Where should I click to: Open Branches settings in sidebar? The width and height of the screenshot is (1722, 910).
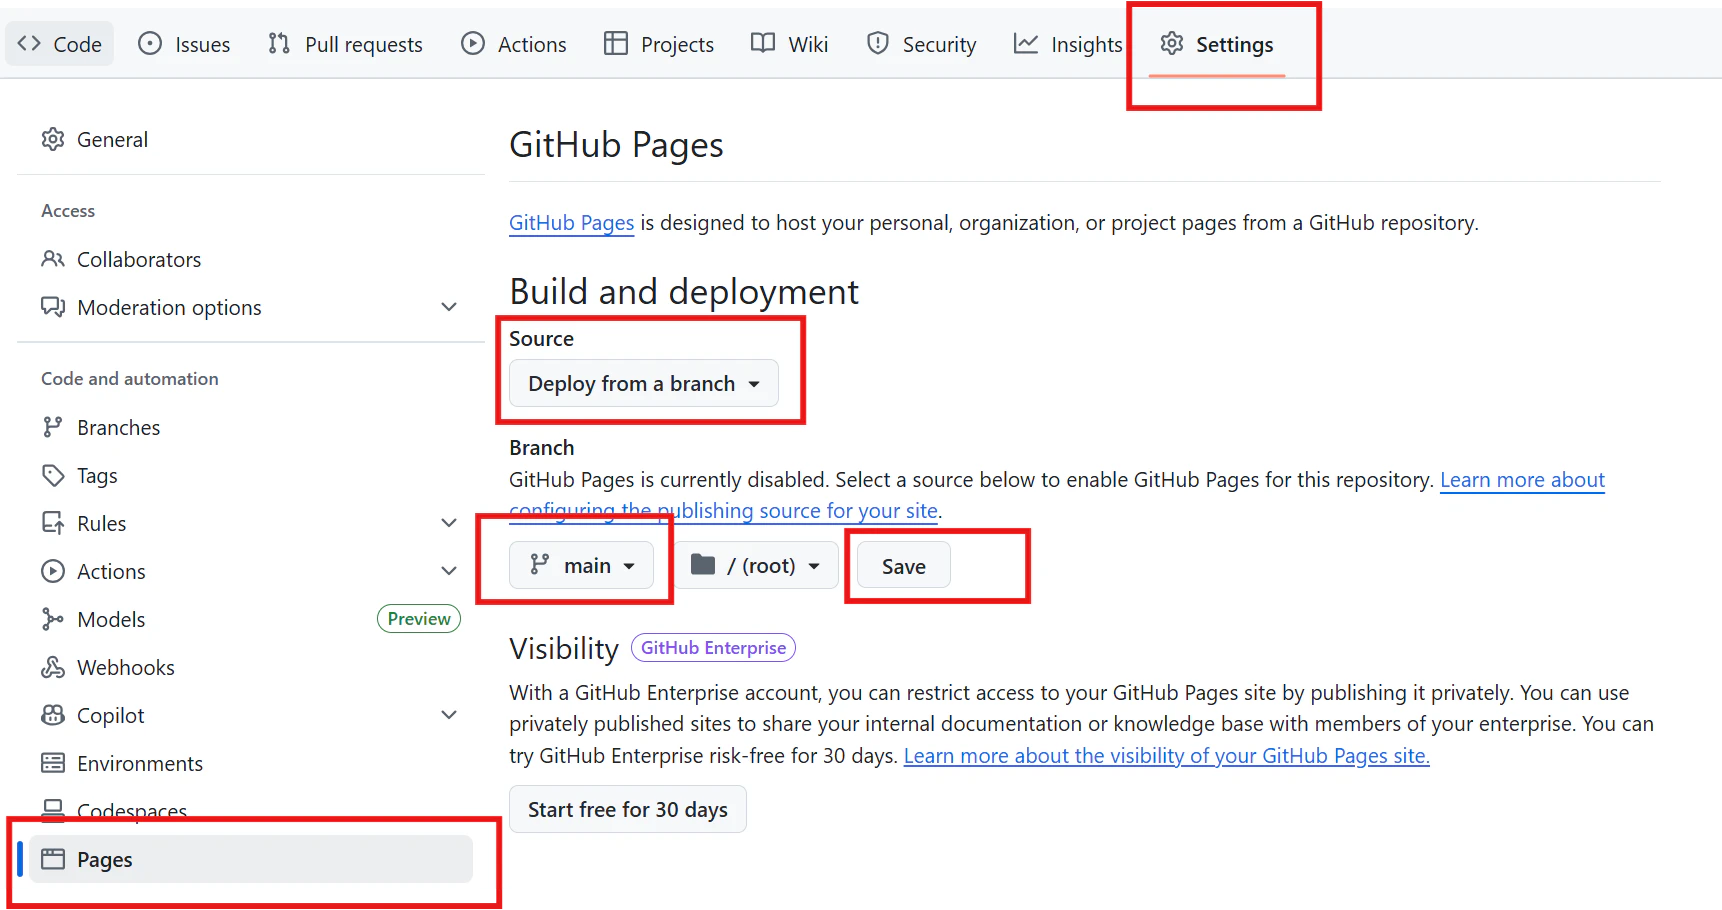click(251, 428)
